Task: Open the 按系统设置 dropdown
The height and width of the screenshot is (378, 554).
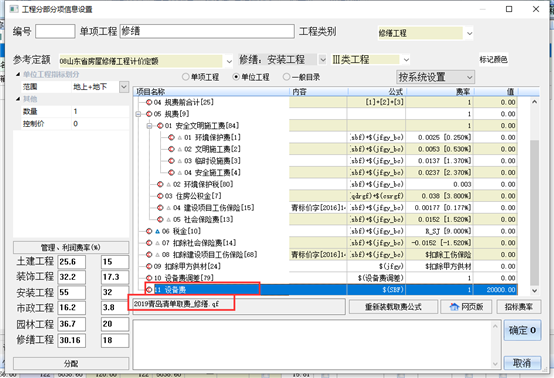Action: tap(469, 77)
